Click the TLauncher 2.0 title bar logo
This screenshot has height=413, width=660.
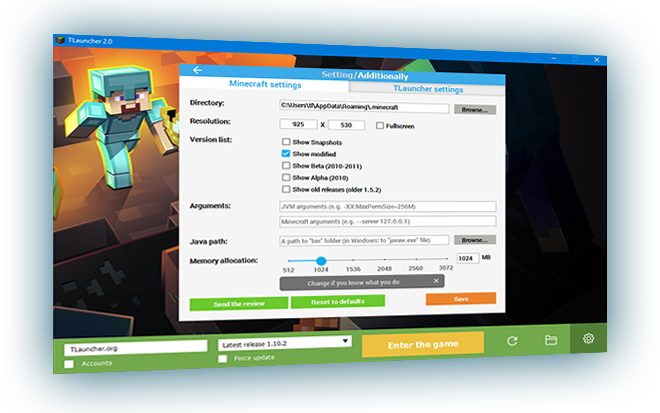click(60, 40)
